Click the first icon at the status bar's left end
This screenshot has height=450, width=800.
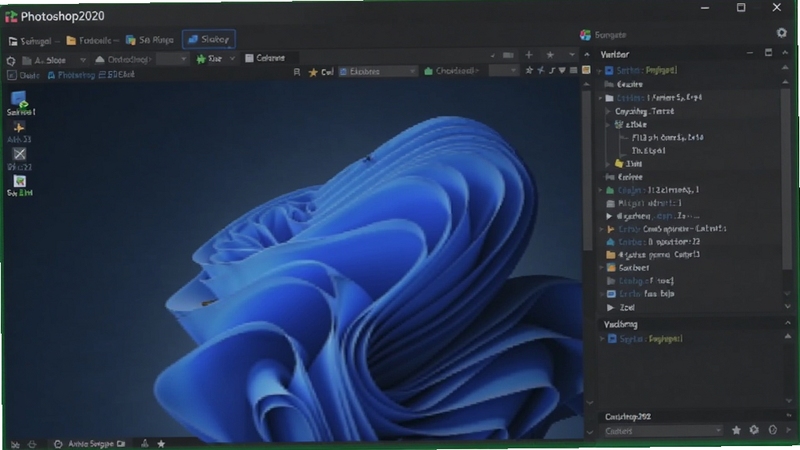(15, 445)
